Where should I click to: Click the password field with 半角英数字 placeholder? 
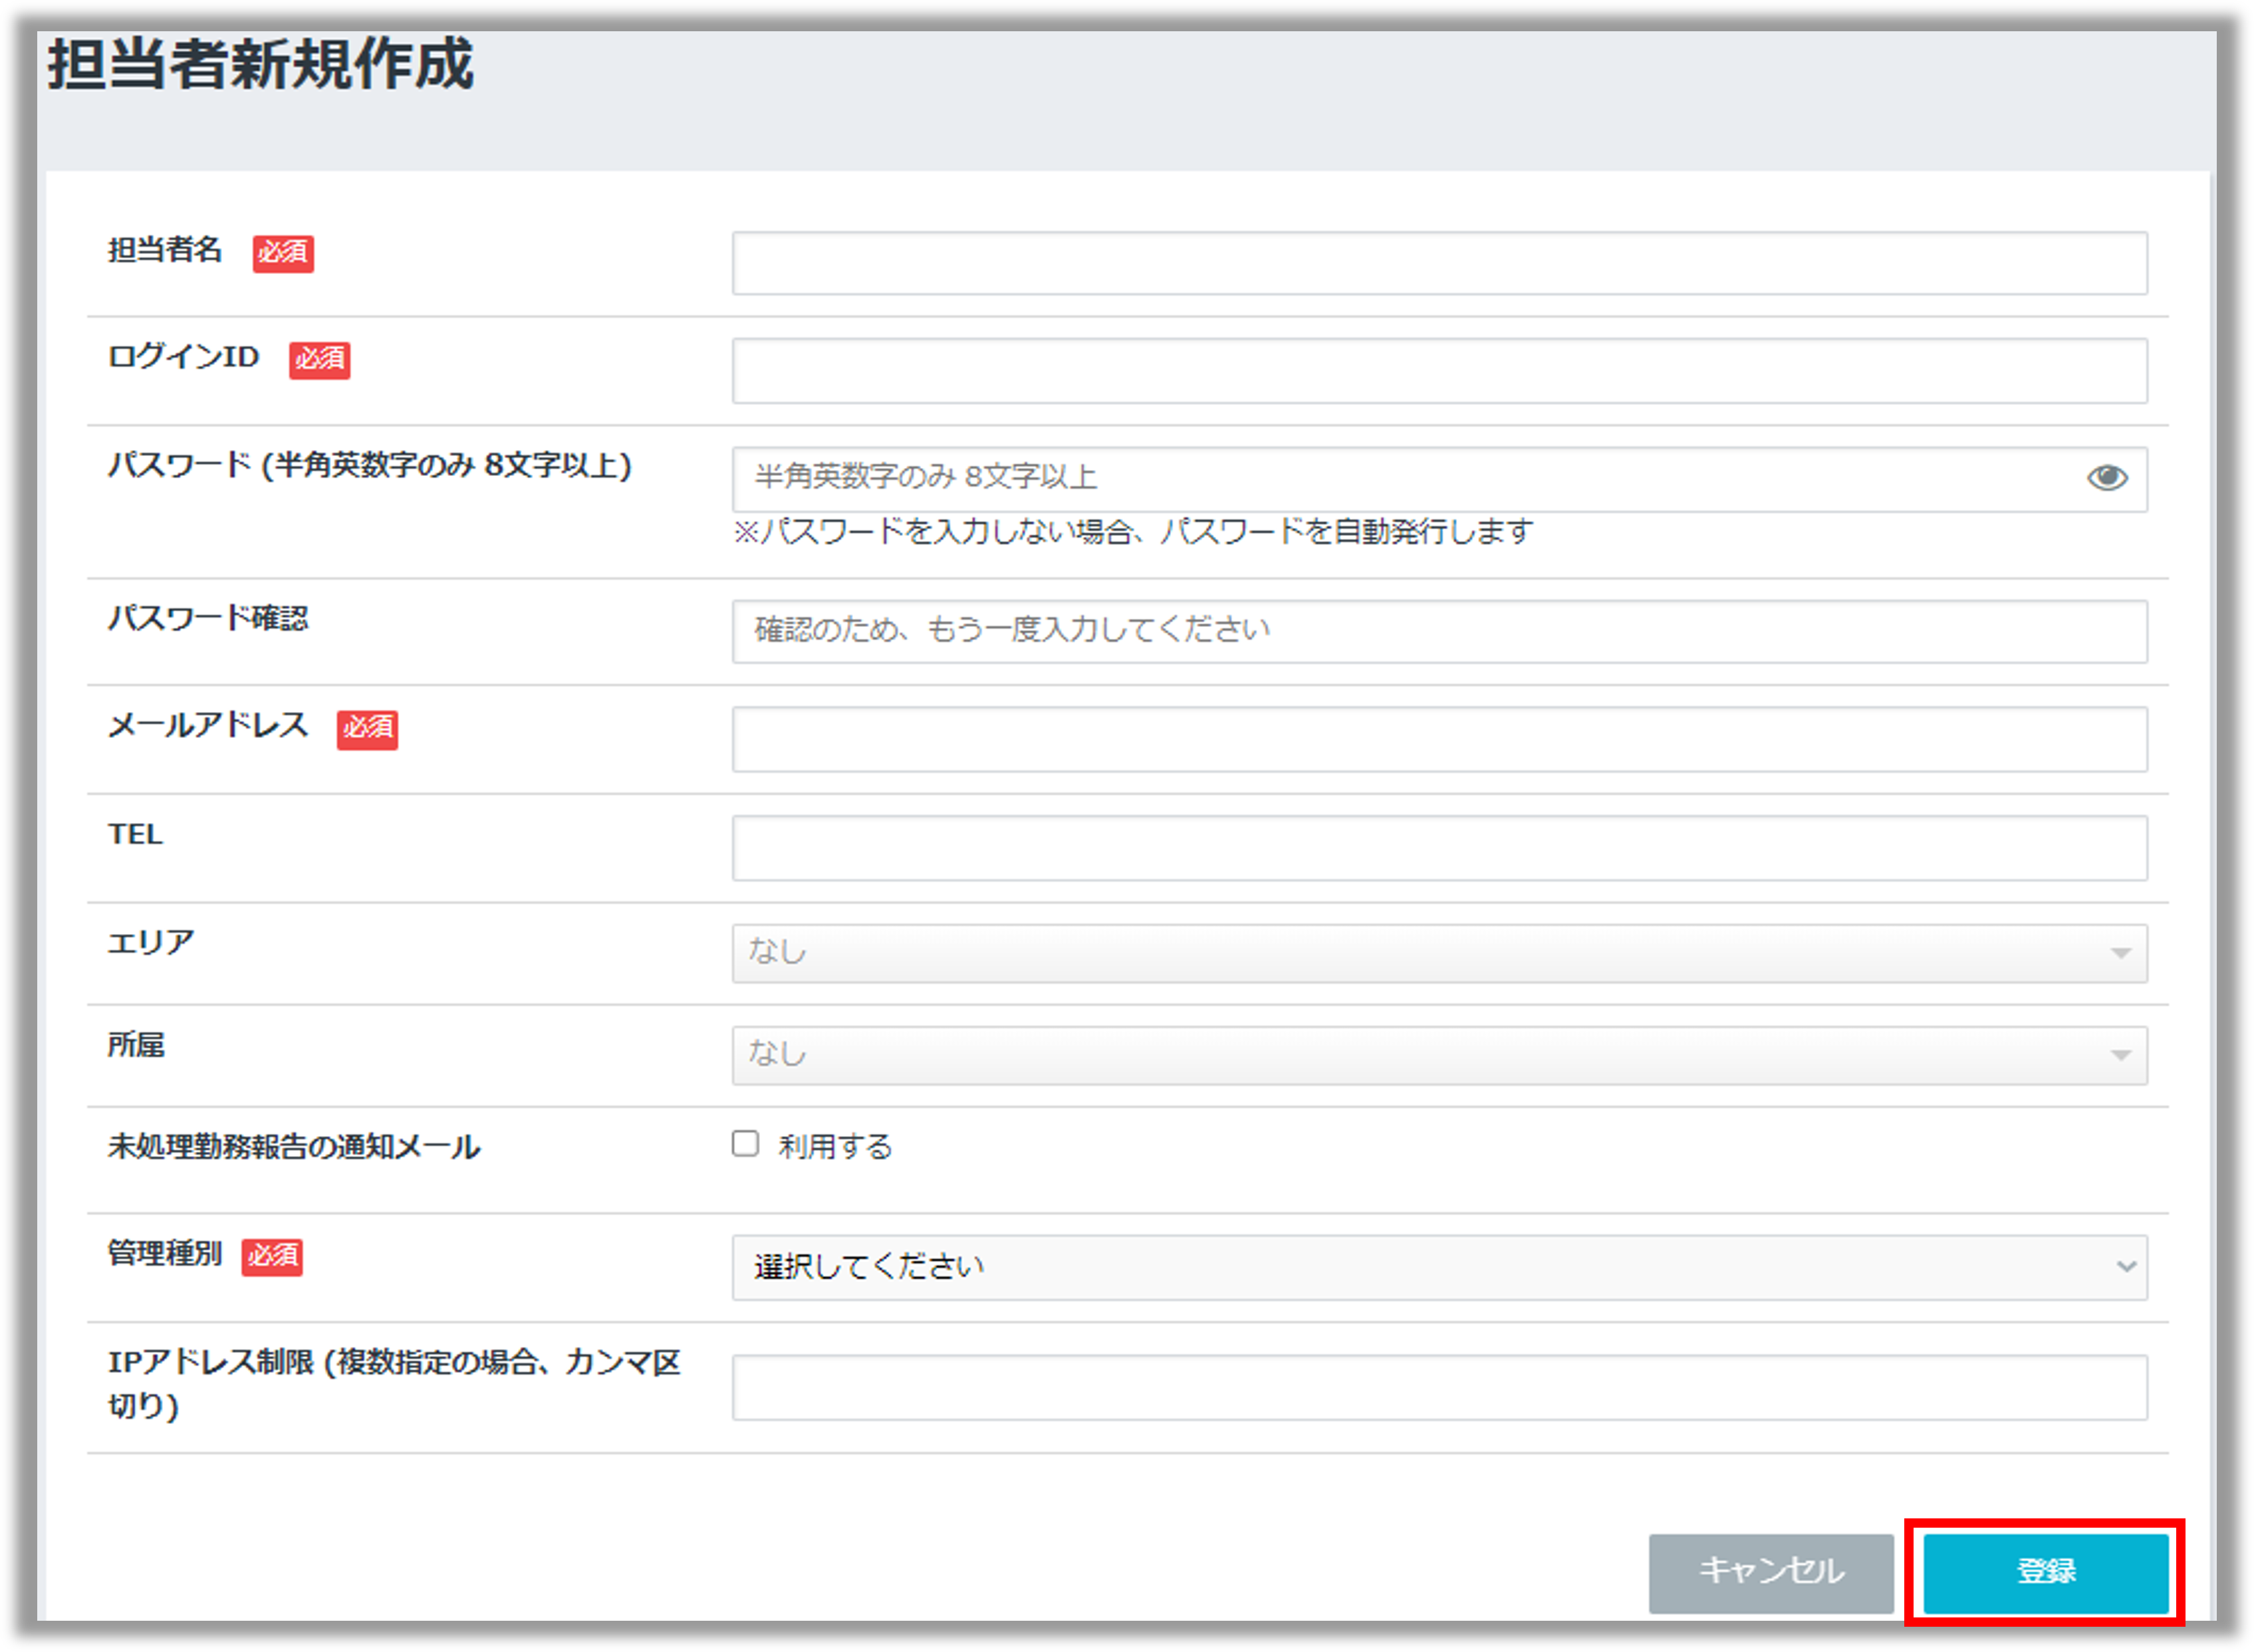point(1400,478)
